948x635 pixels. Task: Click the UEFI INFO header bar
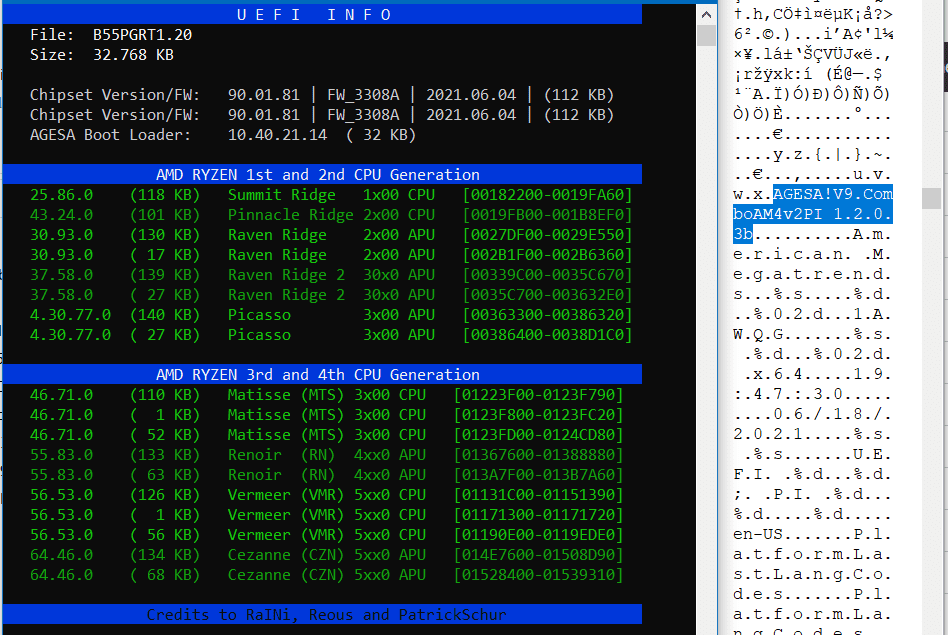(322, 15)
